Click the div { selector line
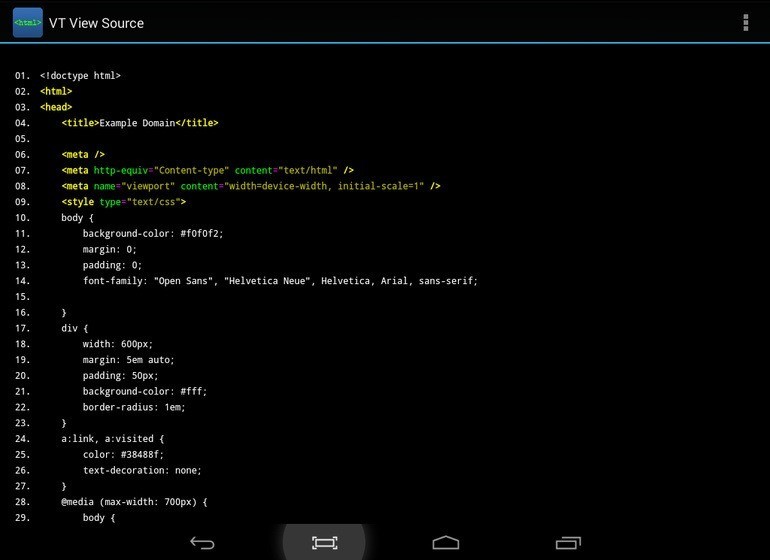The width and height of the screenshot is (770, 560). coord(75,328)
